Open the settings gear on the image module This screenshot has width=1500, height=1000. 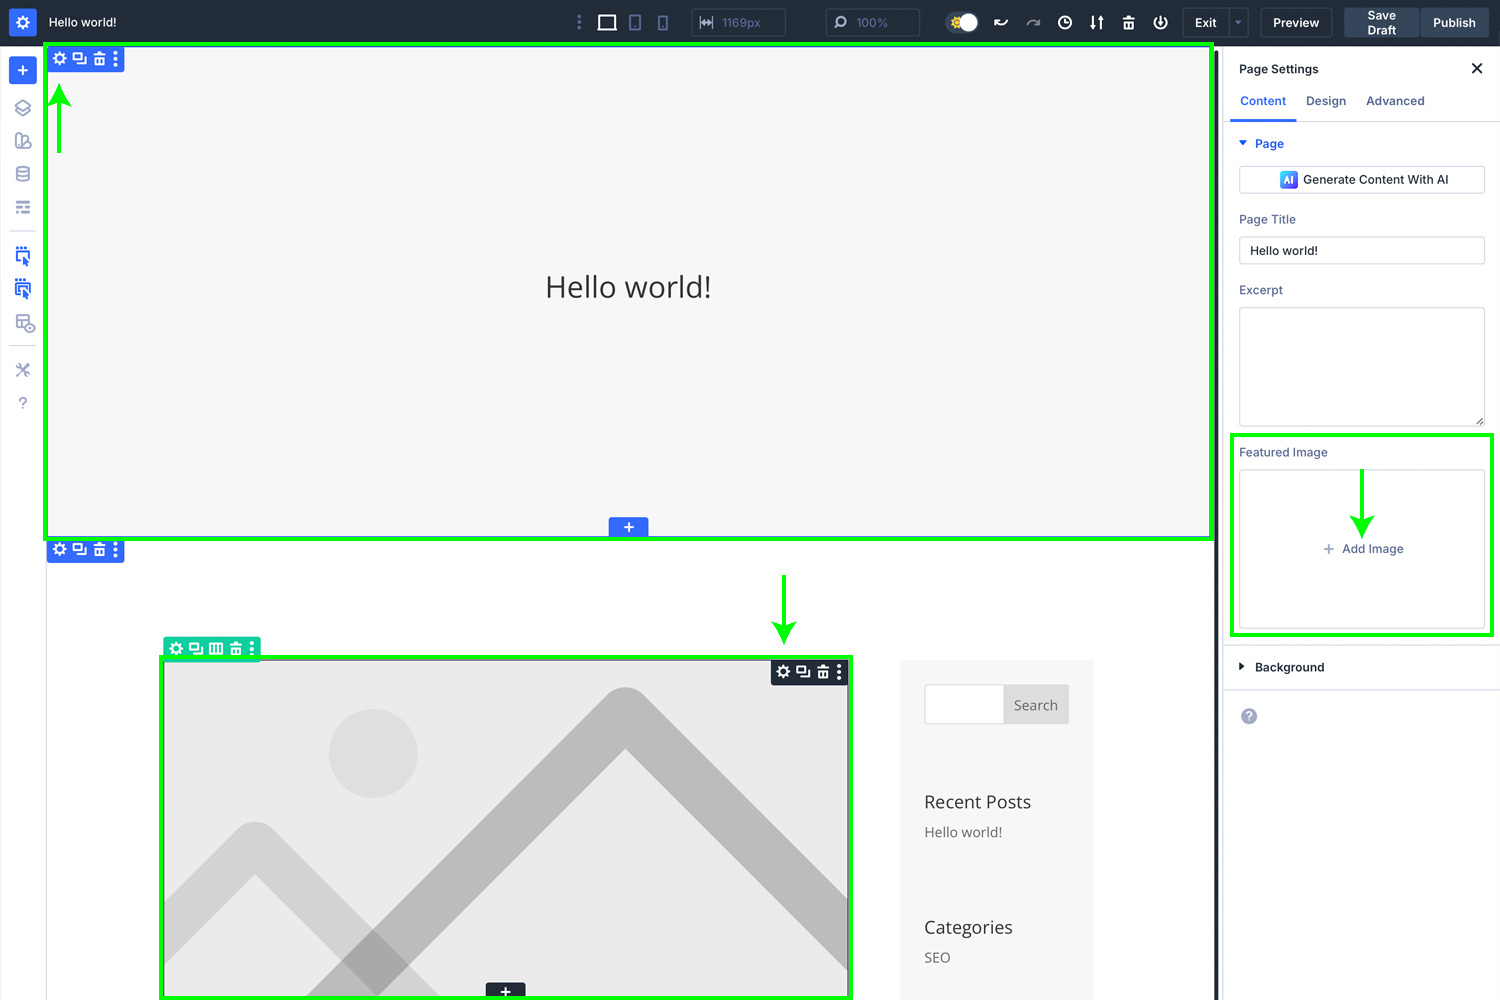tap(782, 671)
